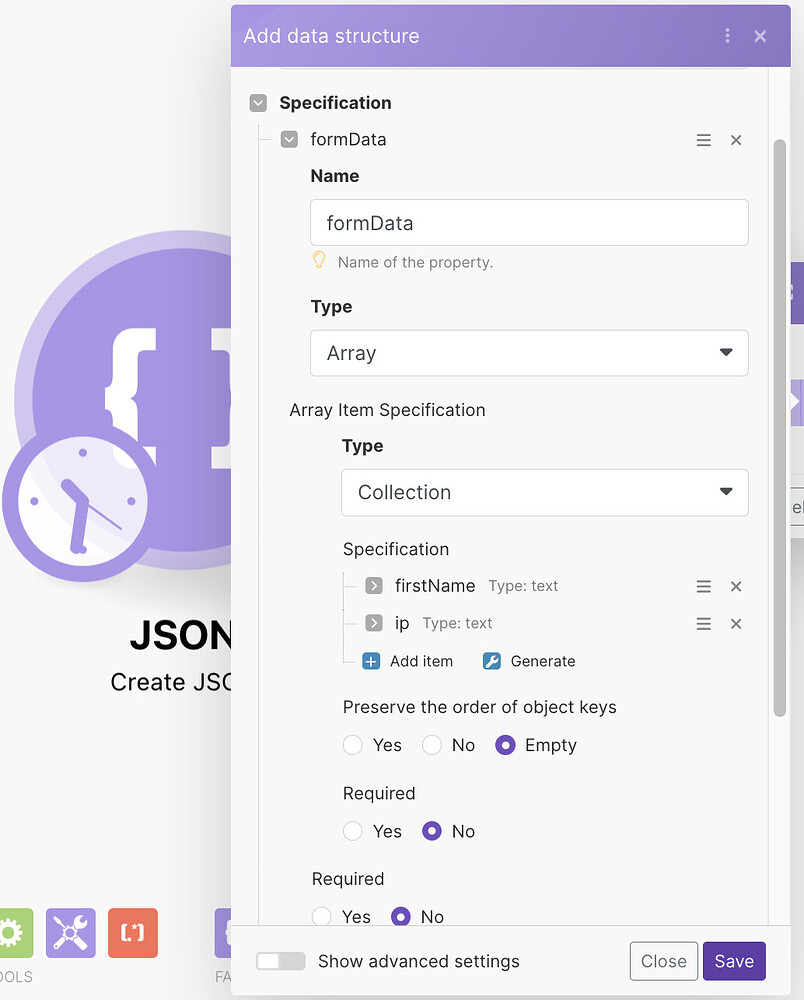The width and height of the screenshot is (804, 1000).
Task: Open the three-dot menu in dialog header
Action: click(x=727, y=36)
